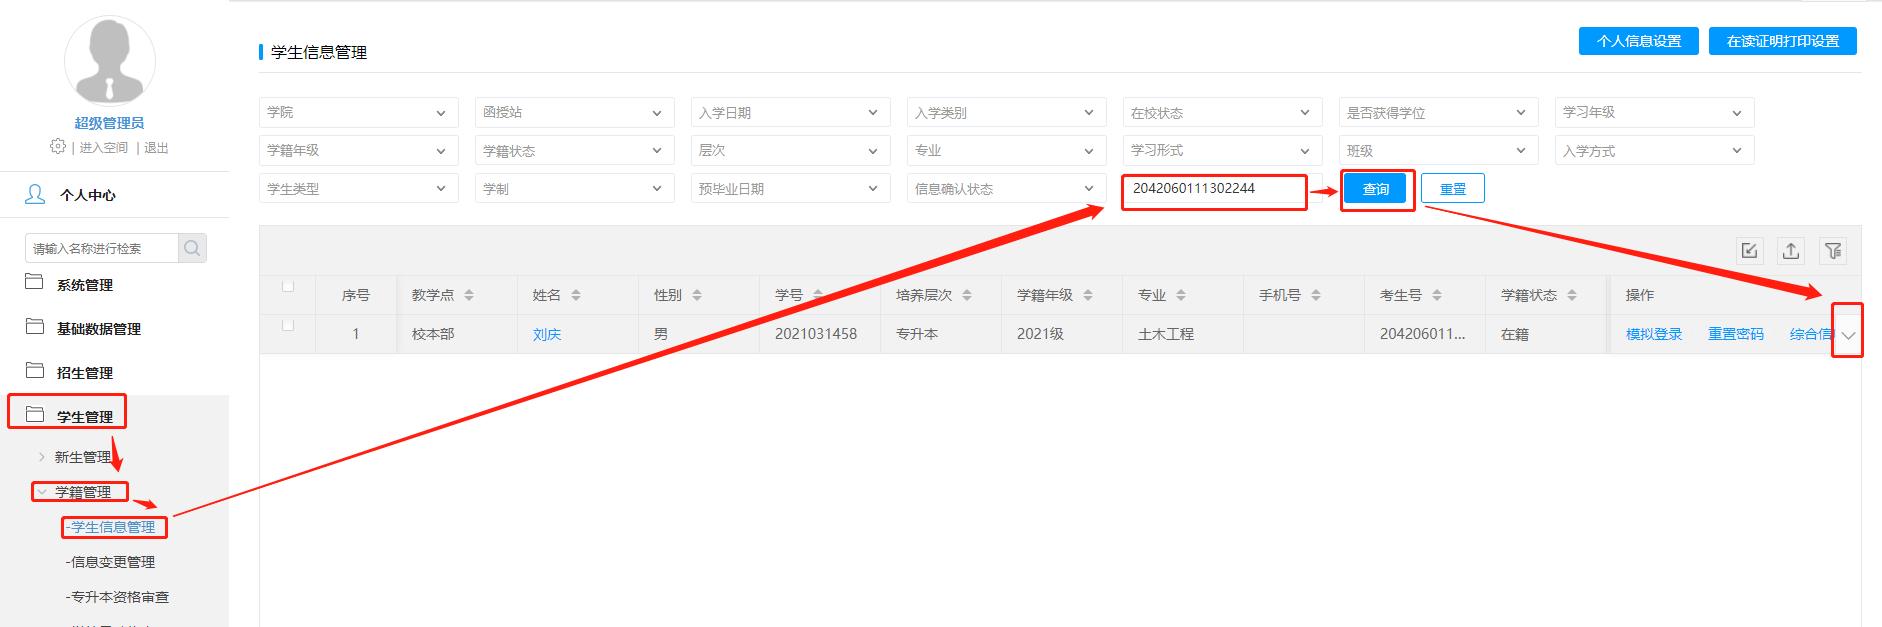
Task: Tick the checkbox for row 刘庆
Action: tap(288, 326)
